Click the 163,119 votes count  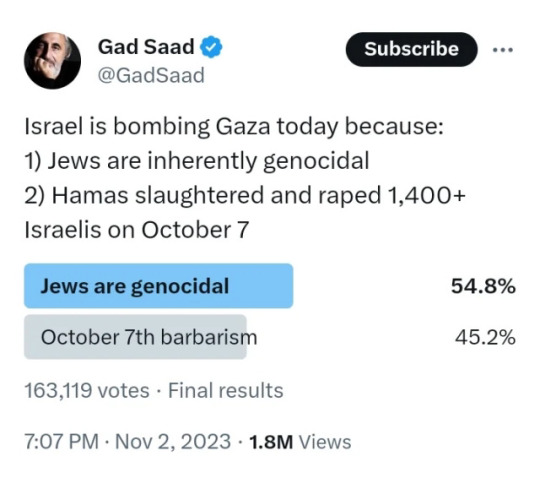coord(87,391)
